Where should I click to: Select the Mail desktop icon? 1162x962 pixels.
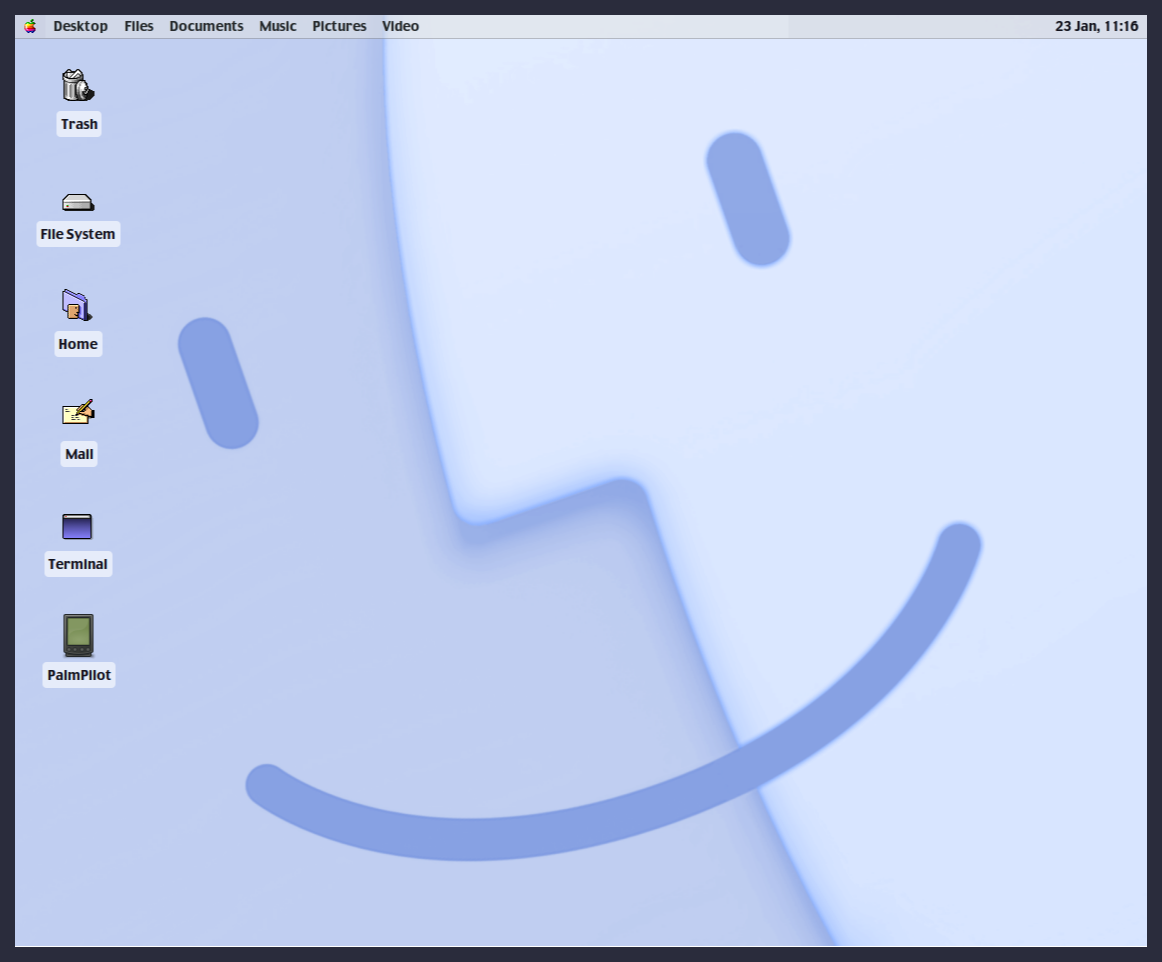78,412
